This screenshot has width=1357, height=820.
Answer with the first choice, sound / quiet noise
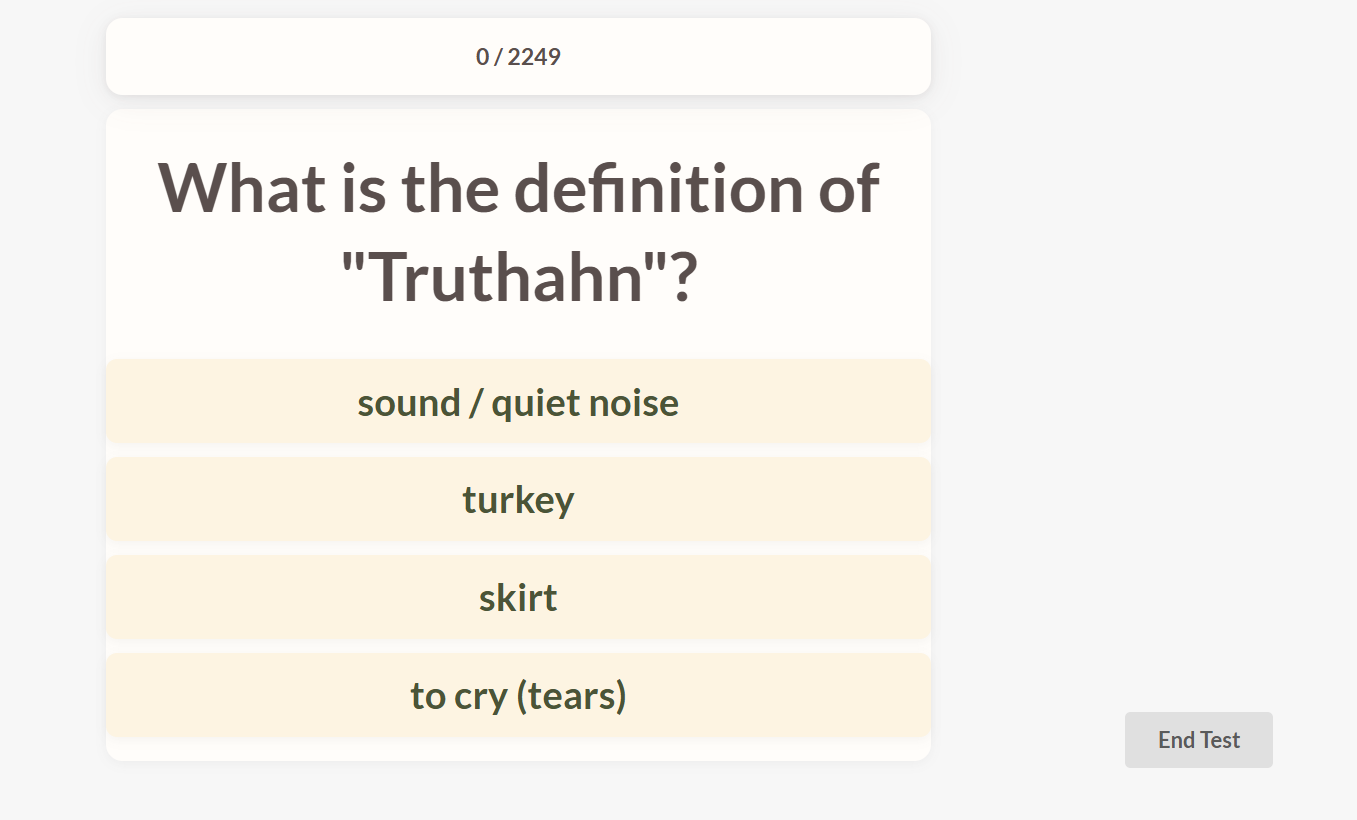tap(518, 402)
